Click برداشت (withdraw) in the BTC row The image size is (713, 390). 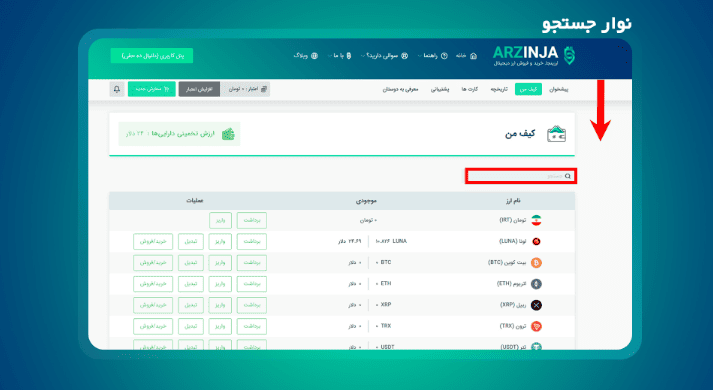coord(251,263)
